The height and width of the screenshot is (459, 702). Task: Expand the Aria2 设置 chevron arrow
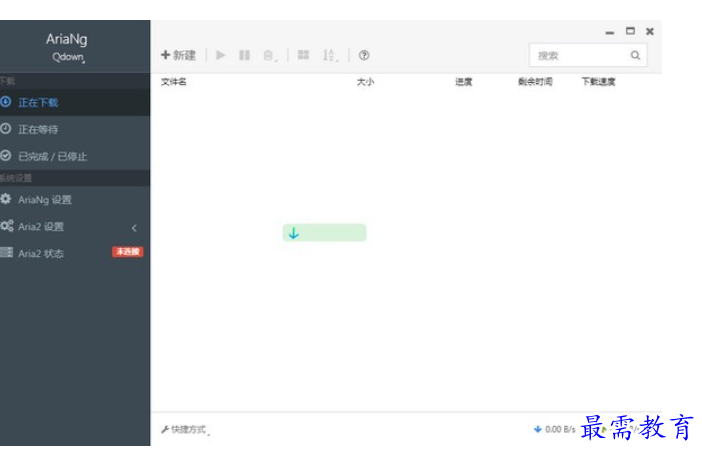pos(134,228)
